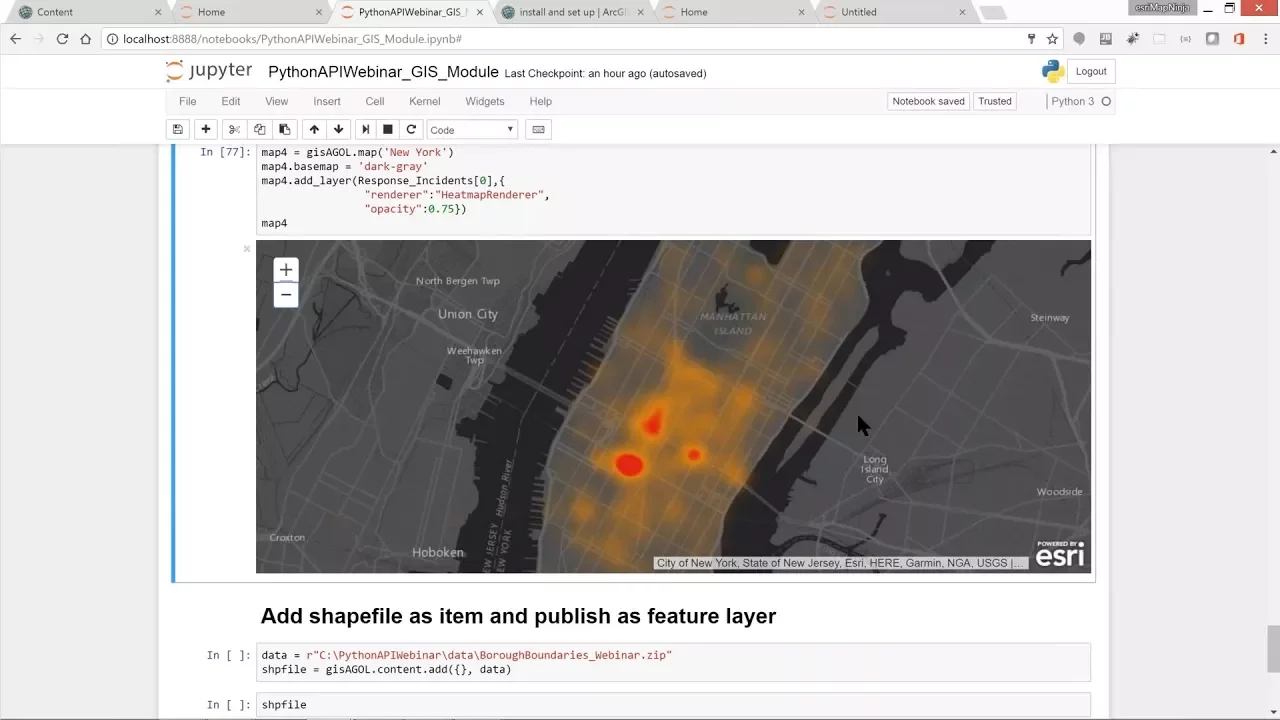Viewport: 1280px width, 720px height.
Task: Click the Python 3 kernel name
Action: tap(1073, 101)
